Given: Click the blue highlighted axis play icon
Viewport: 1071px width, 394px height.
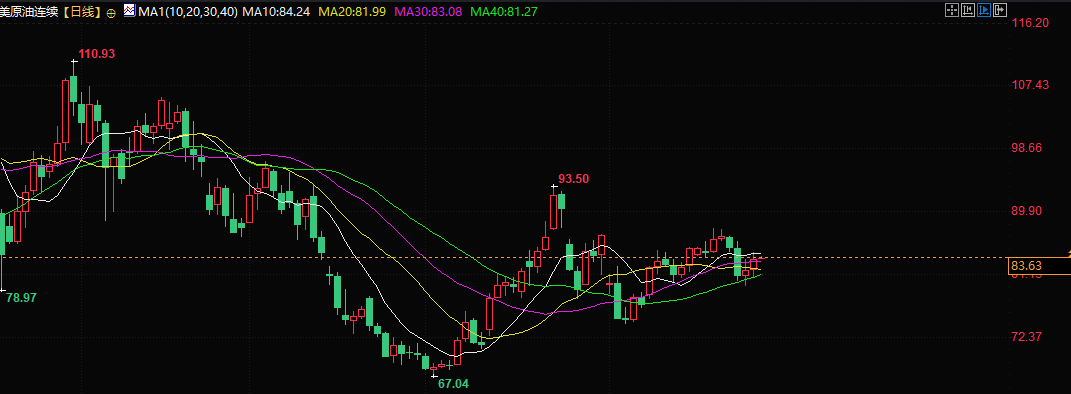Looking at the screenshot, I should pyautogui.click(x=984, y=10).
